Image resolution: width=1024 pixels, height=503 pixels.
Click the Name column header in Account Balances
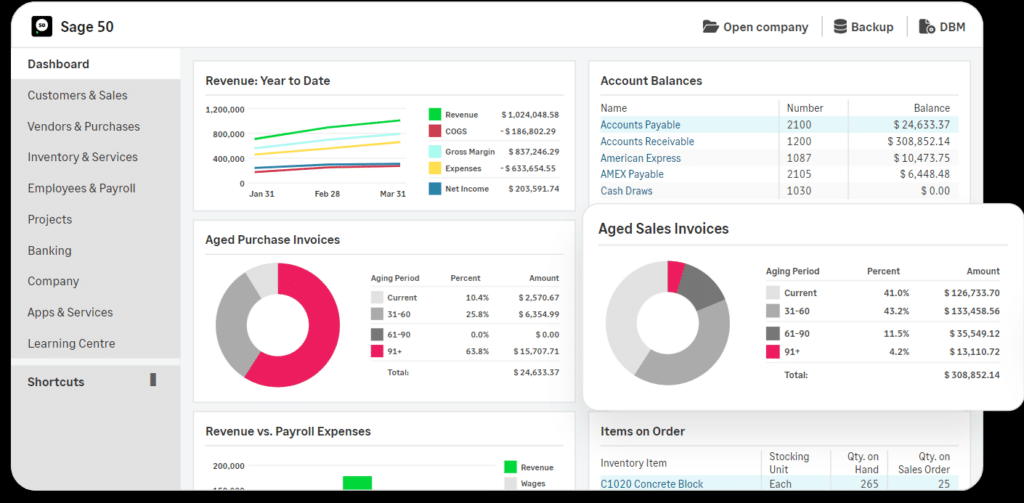(613, 108)
